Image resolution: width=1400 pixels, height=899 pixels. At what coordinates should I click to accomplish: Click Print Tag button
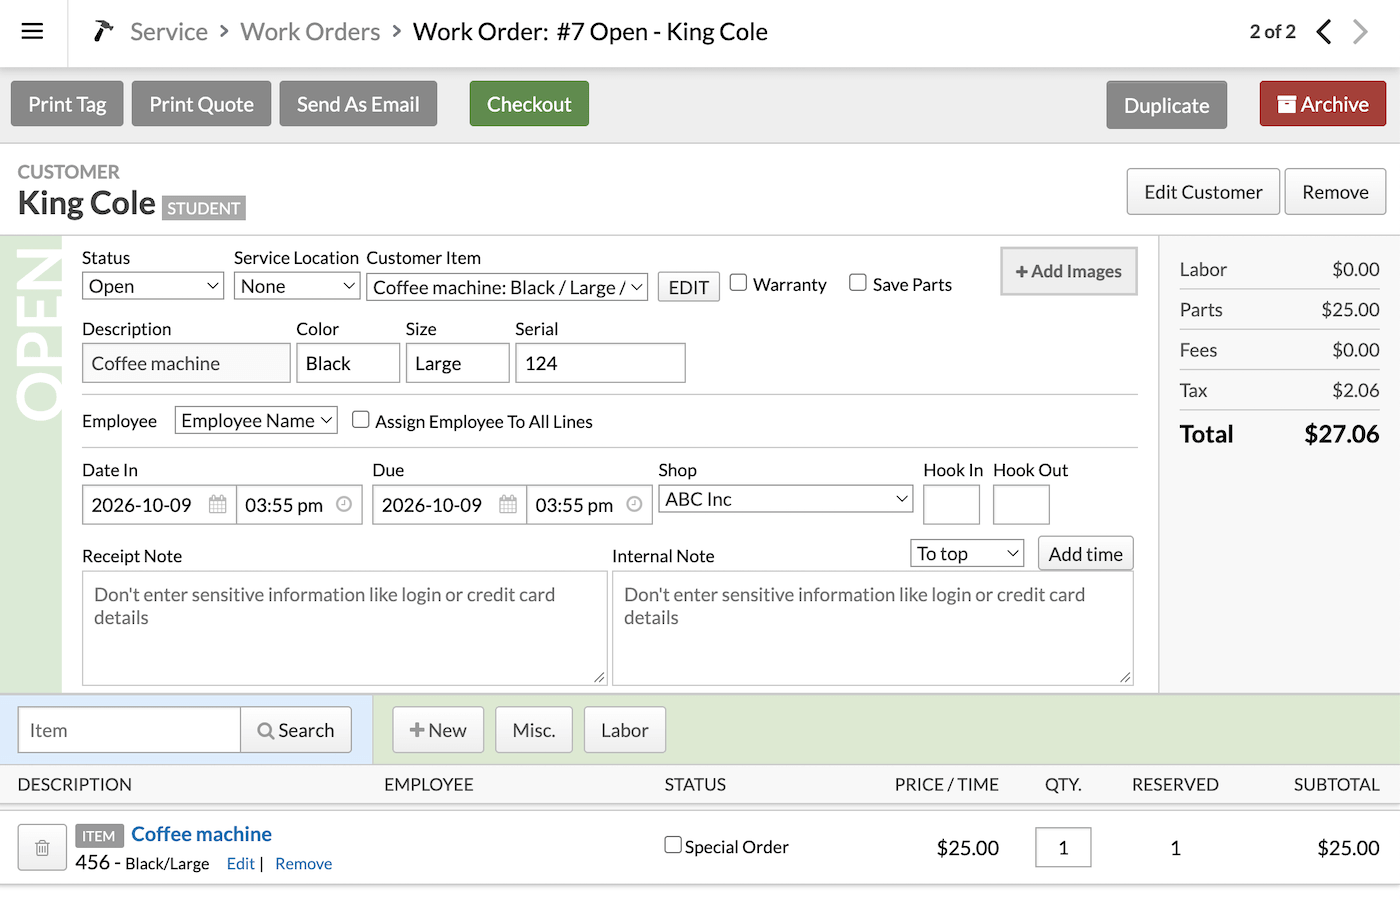67,104
